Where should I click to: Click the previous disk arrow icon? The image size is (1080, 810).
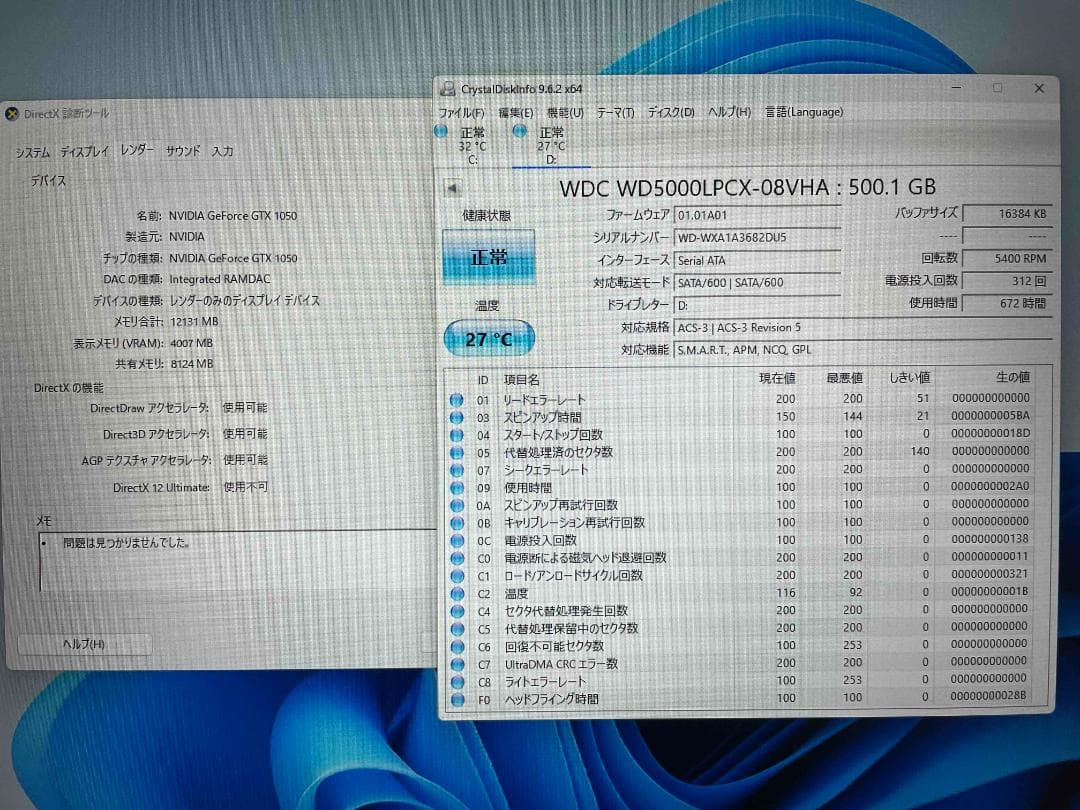click(x=453, y=187)
